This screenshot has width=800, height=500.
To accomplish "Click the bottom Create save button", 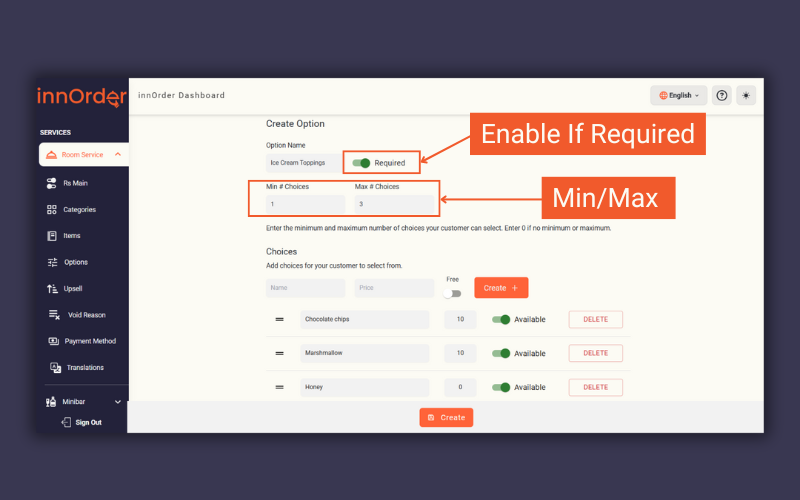I will pyautogui.click(x=446, y=417).
